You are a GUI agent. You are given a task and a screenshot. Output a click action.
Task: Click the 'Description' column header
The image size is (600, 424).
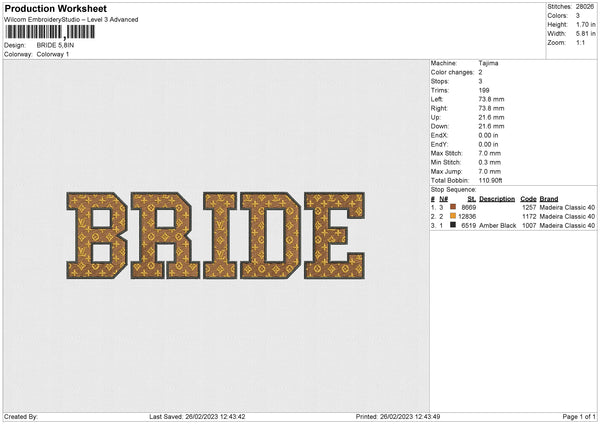point(497,199)
